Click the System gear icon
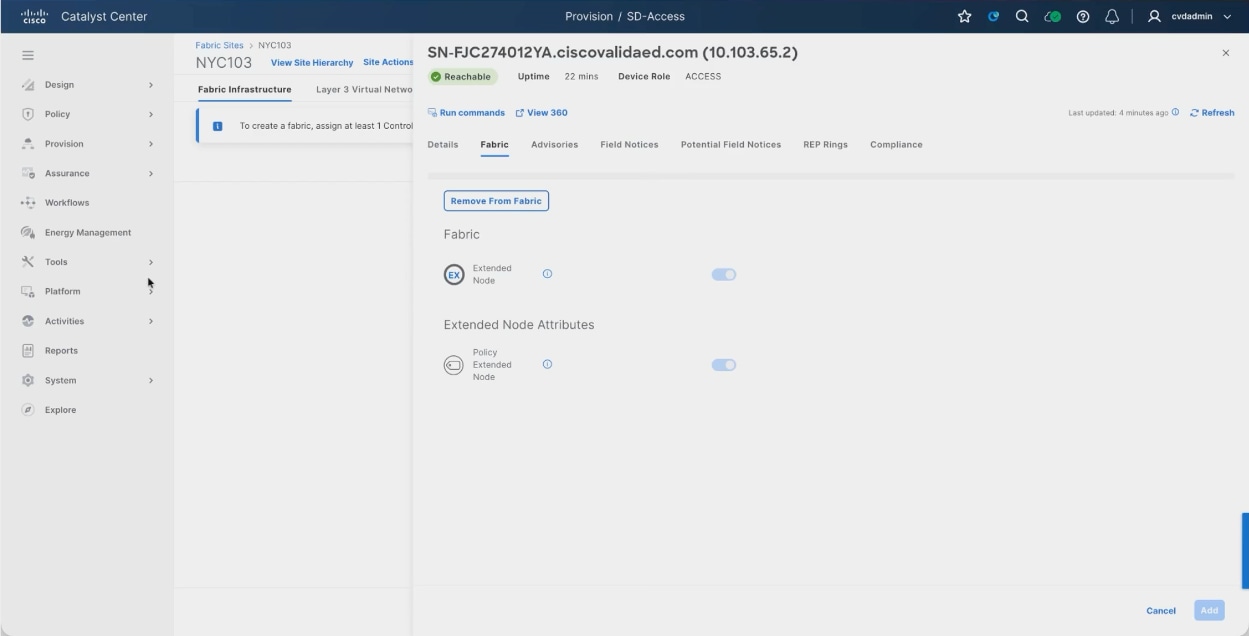Image resolution: width=1249 pixels, height=636 pixels. point(28,380)
